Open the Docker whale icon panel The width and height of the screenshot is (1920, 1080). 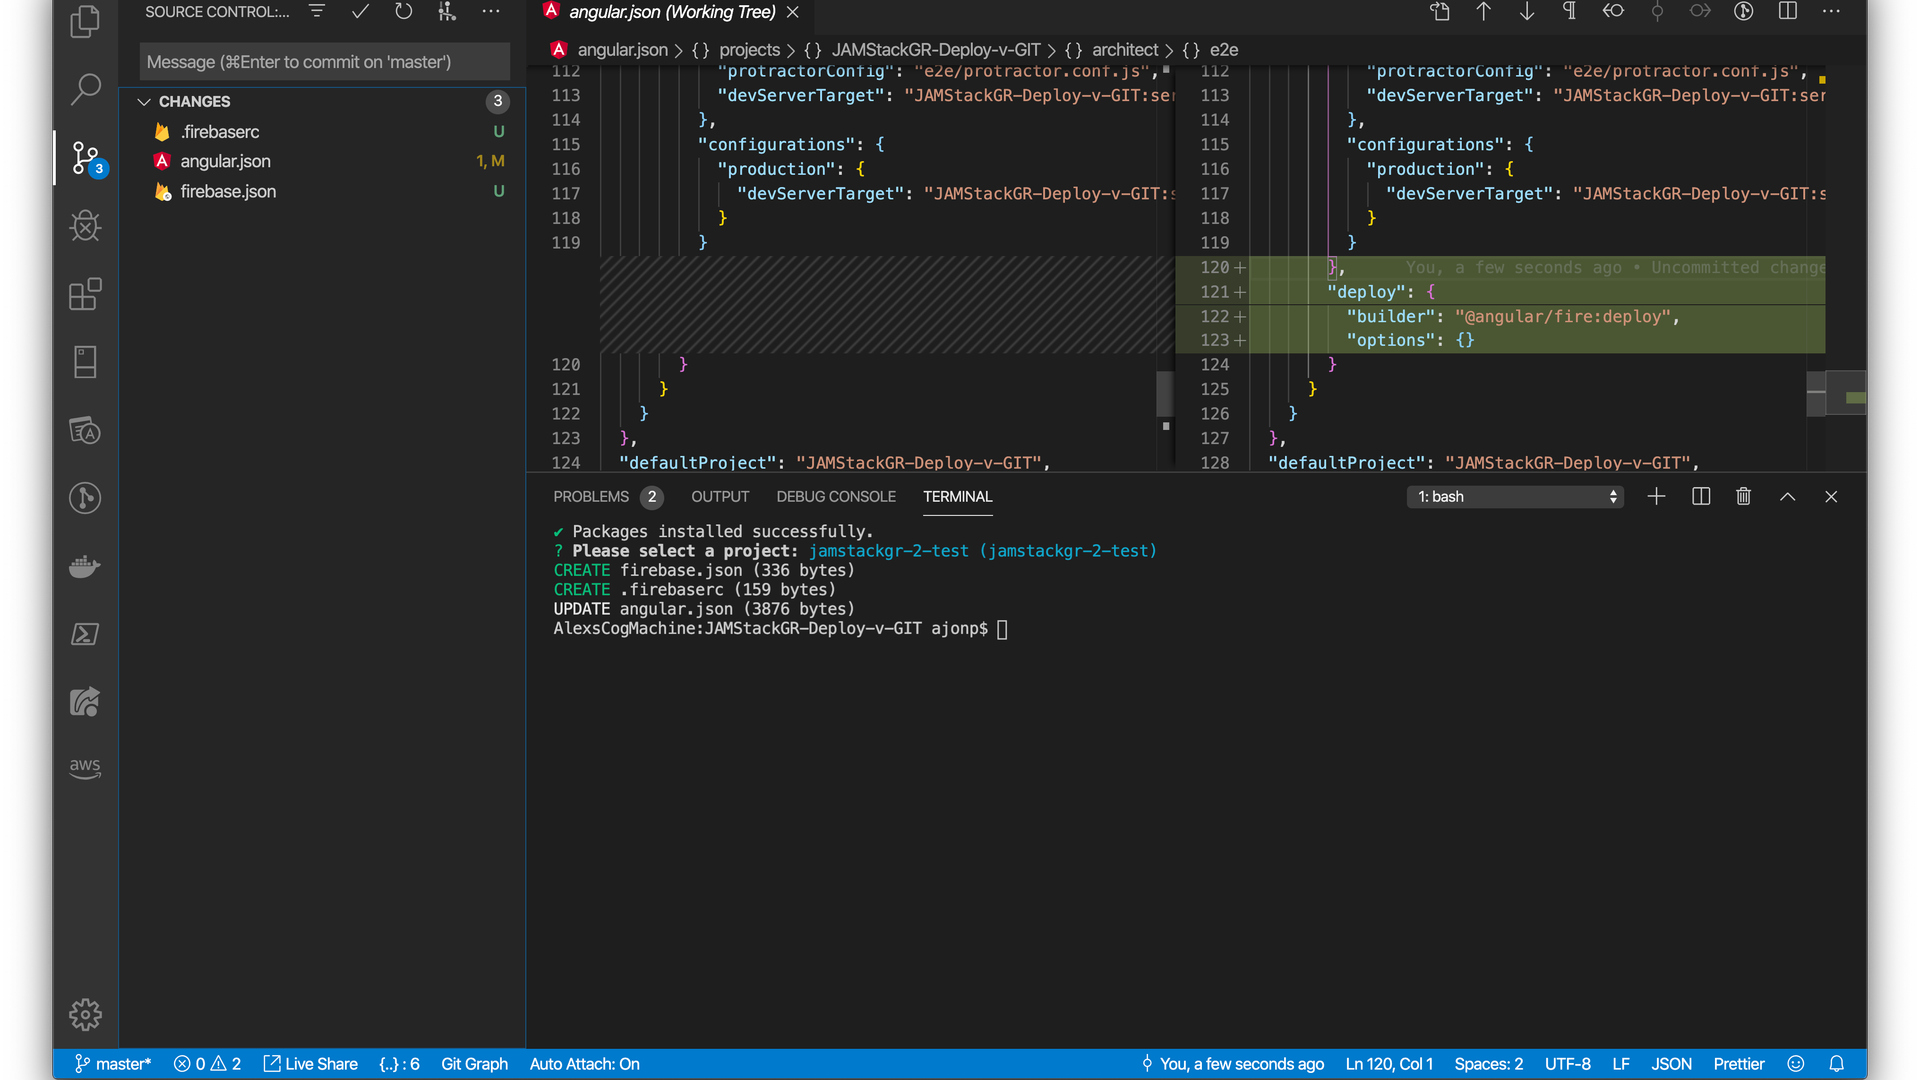click(x=85, y=566)
